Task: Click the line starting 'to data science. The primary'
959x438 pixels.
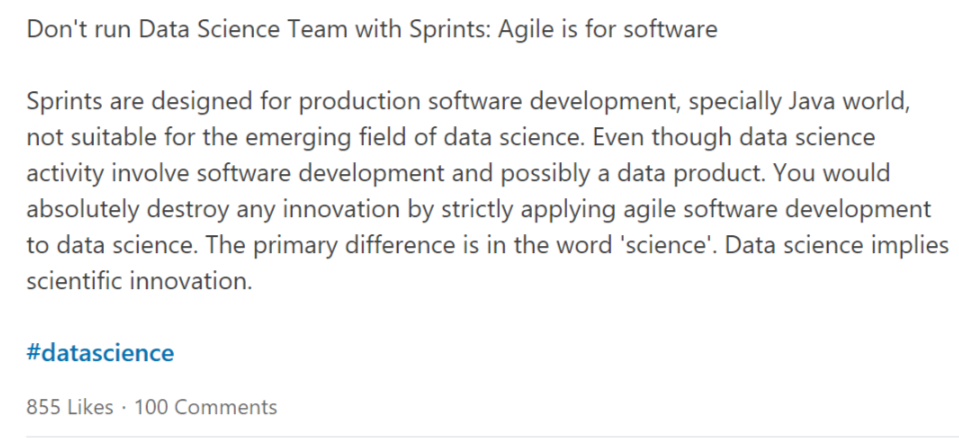Action: pos(487,246)
